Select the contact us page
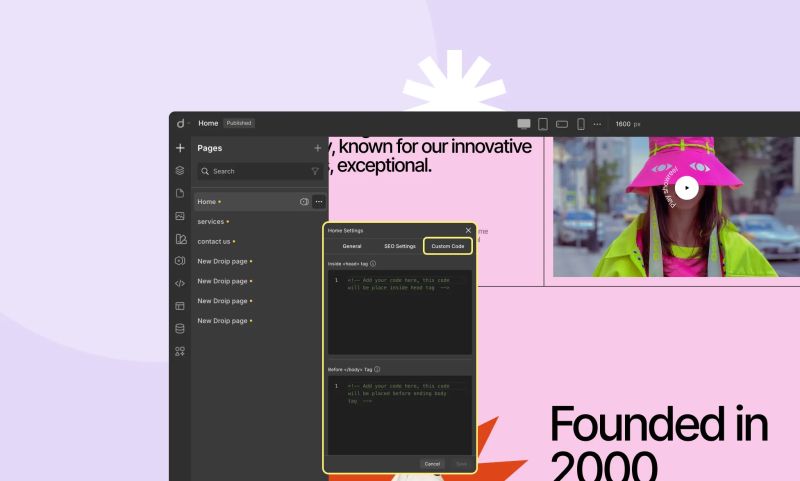 [x=214, y=242]
